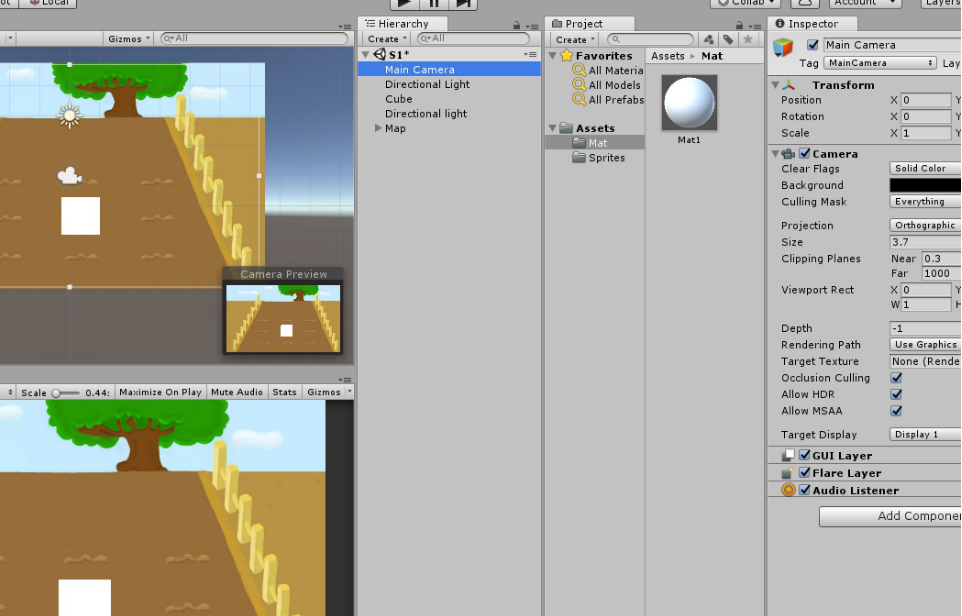Viewport: 962px width, 616px height.
Task: Open the Hierarchy Create dropdown
Action: (x=387, y=39)
